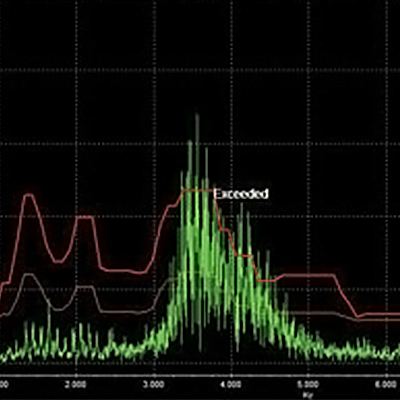
Task: Click the "Exceeded" mask violation label
Action: pyautogui.click(x=241, y=194)
